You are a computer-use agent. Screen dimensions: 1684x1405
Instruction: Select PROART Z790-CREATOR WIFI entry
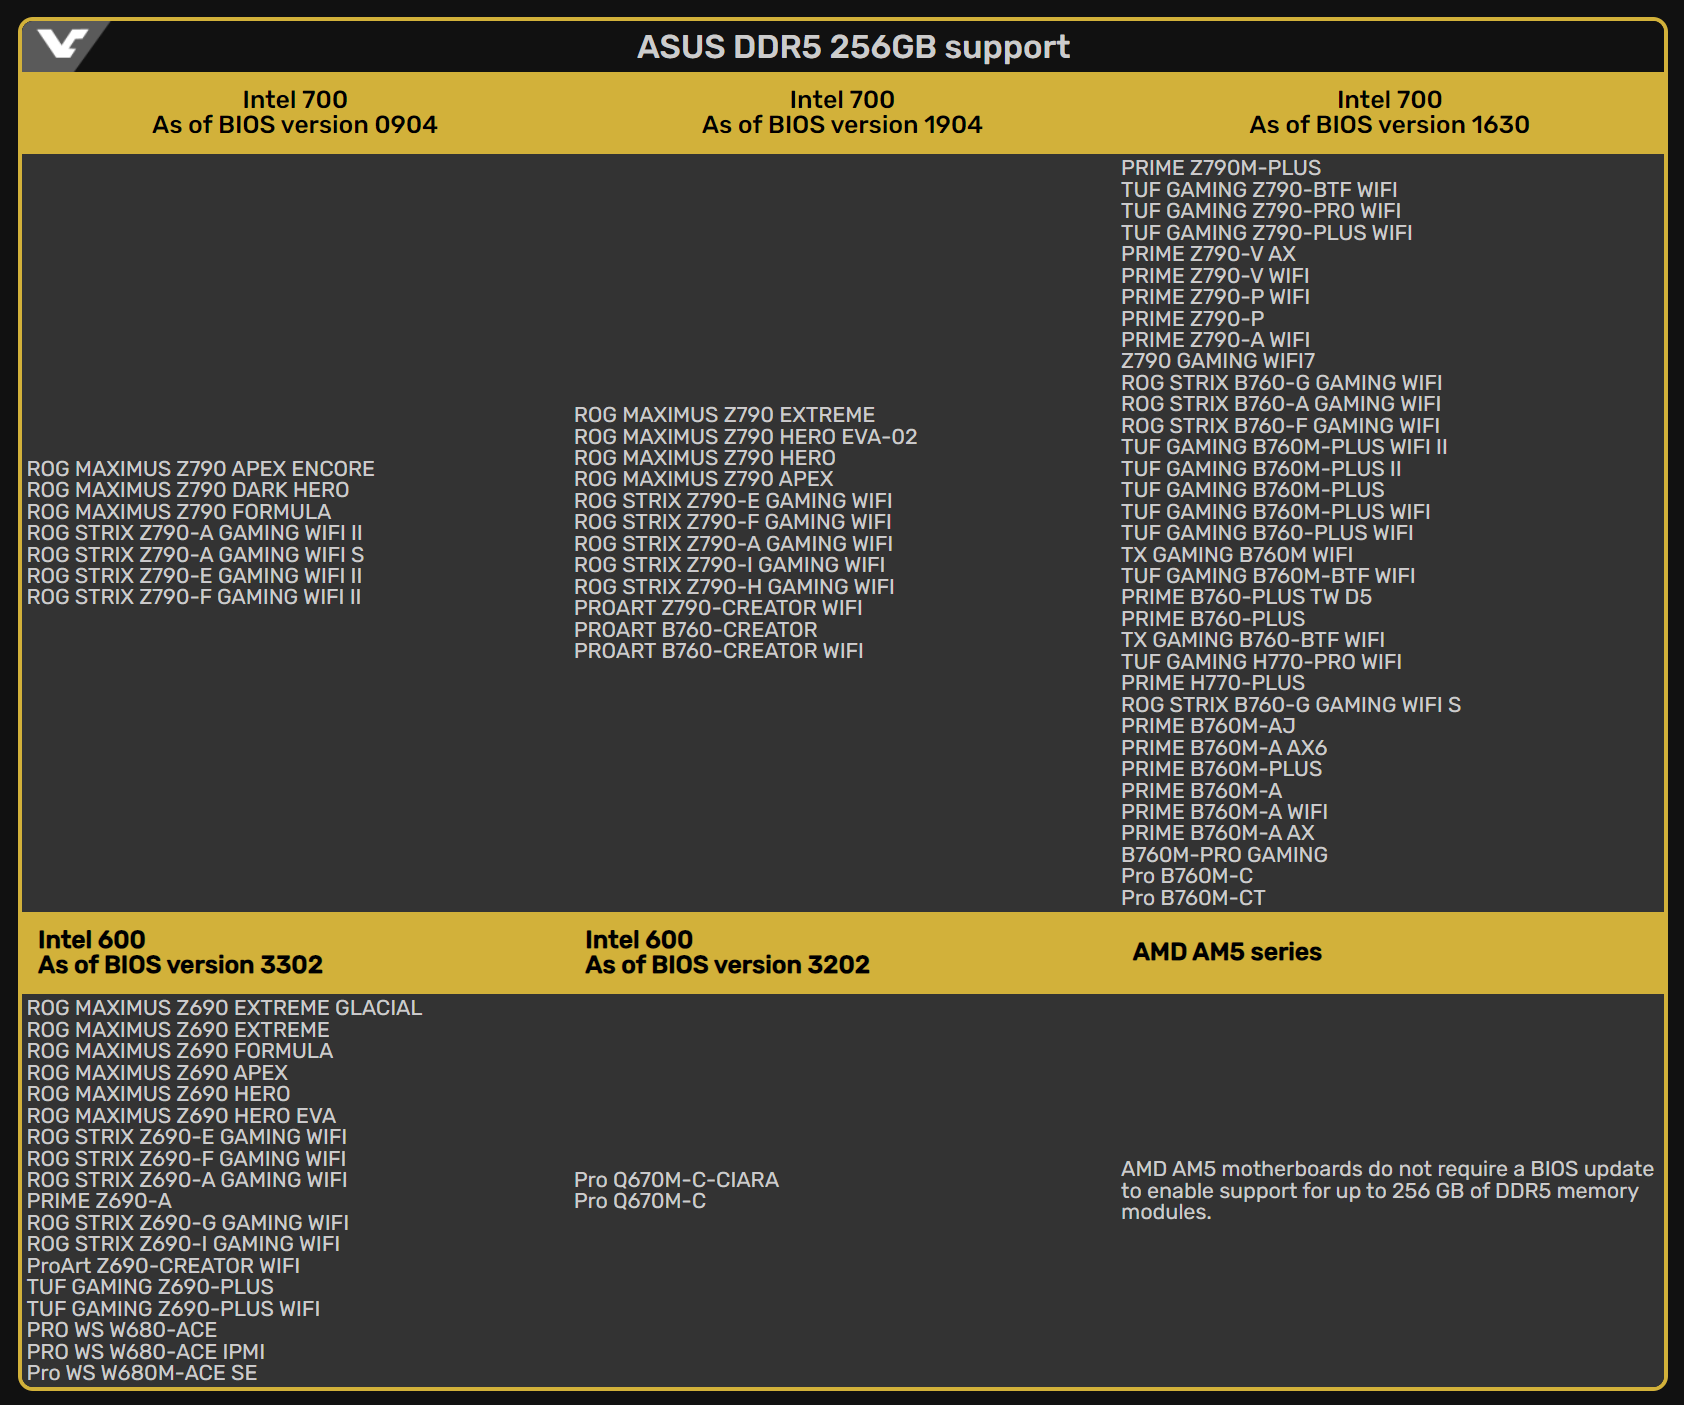(718, 608)
